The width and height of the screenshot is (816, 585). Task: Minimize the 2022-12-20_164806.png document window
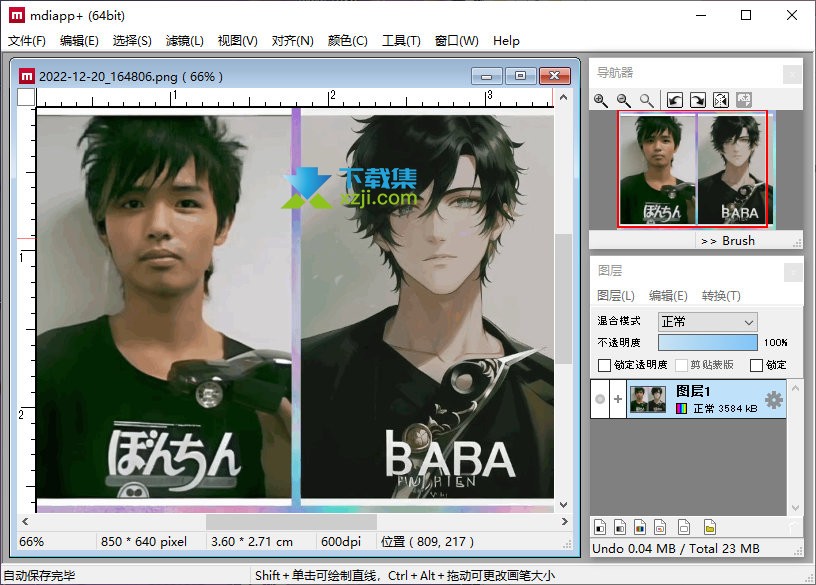pyautogui.click(x=487, y=76)
